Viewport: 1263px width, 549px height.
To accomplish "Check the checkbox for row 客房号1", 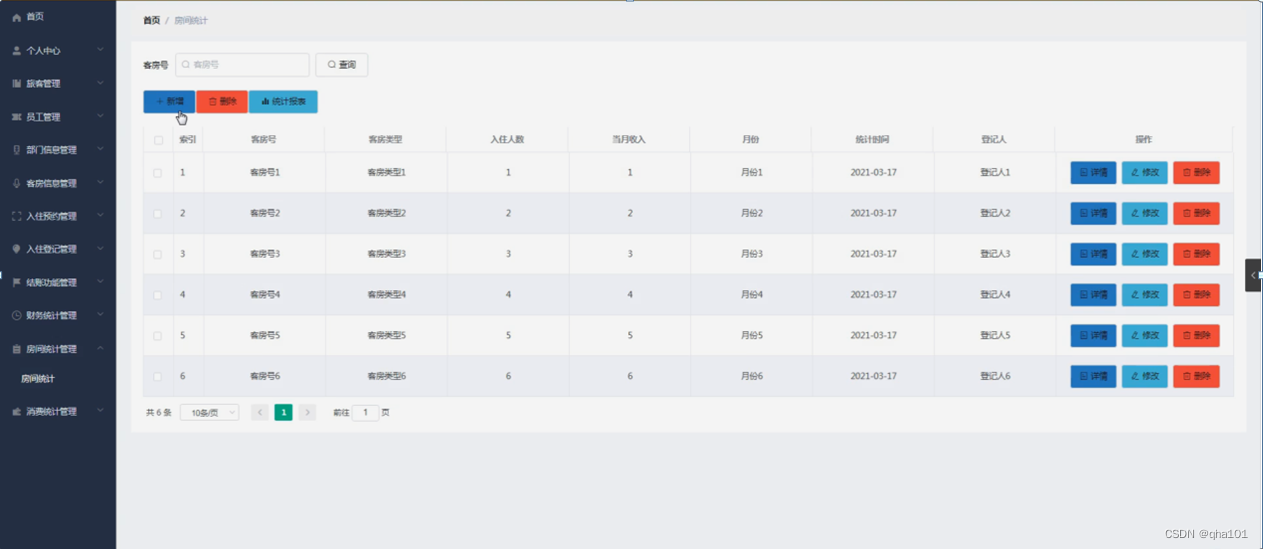I will [157, 173].
